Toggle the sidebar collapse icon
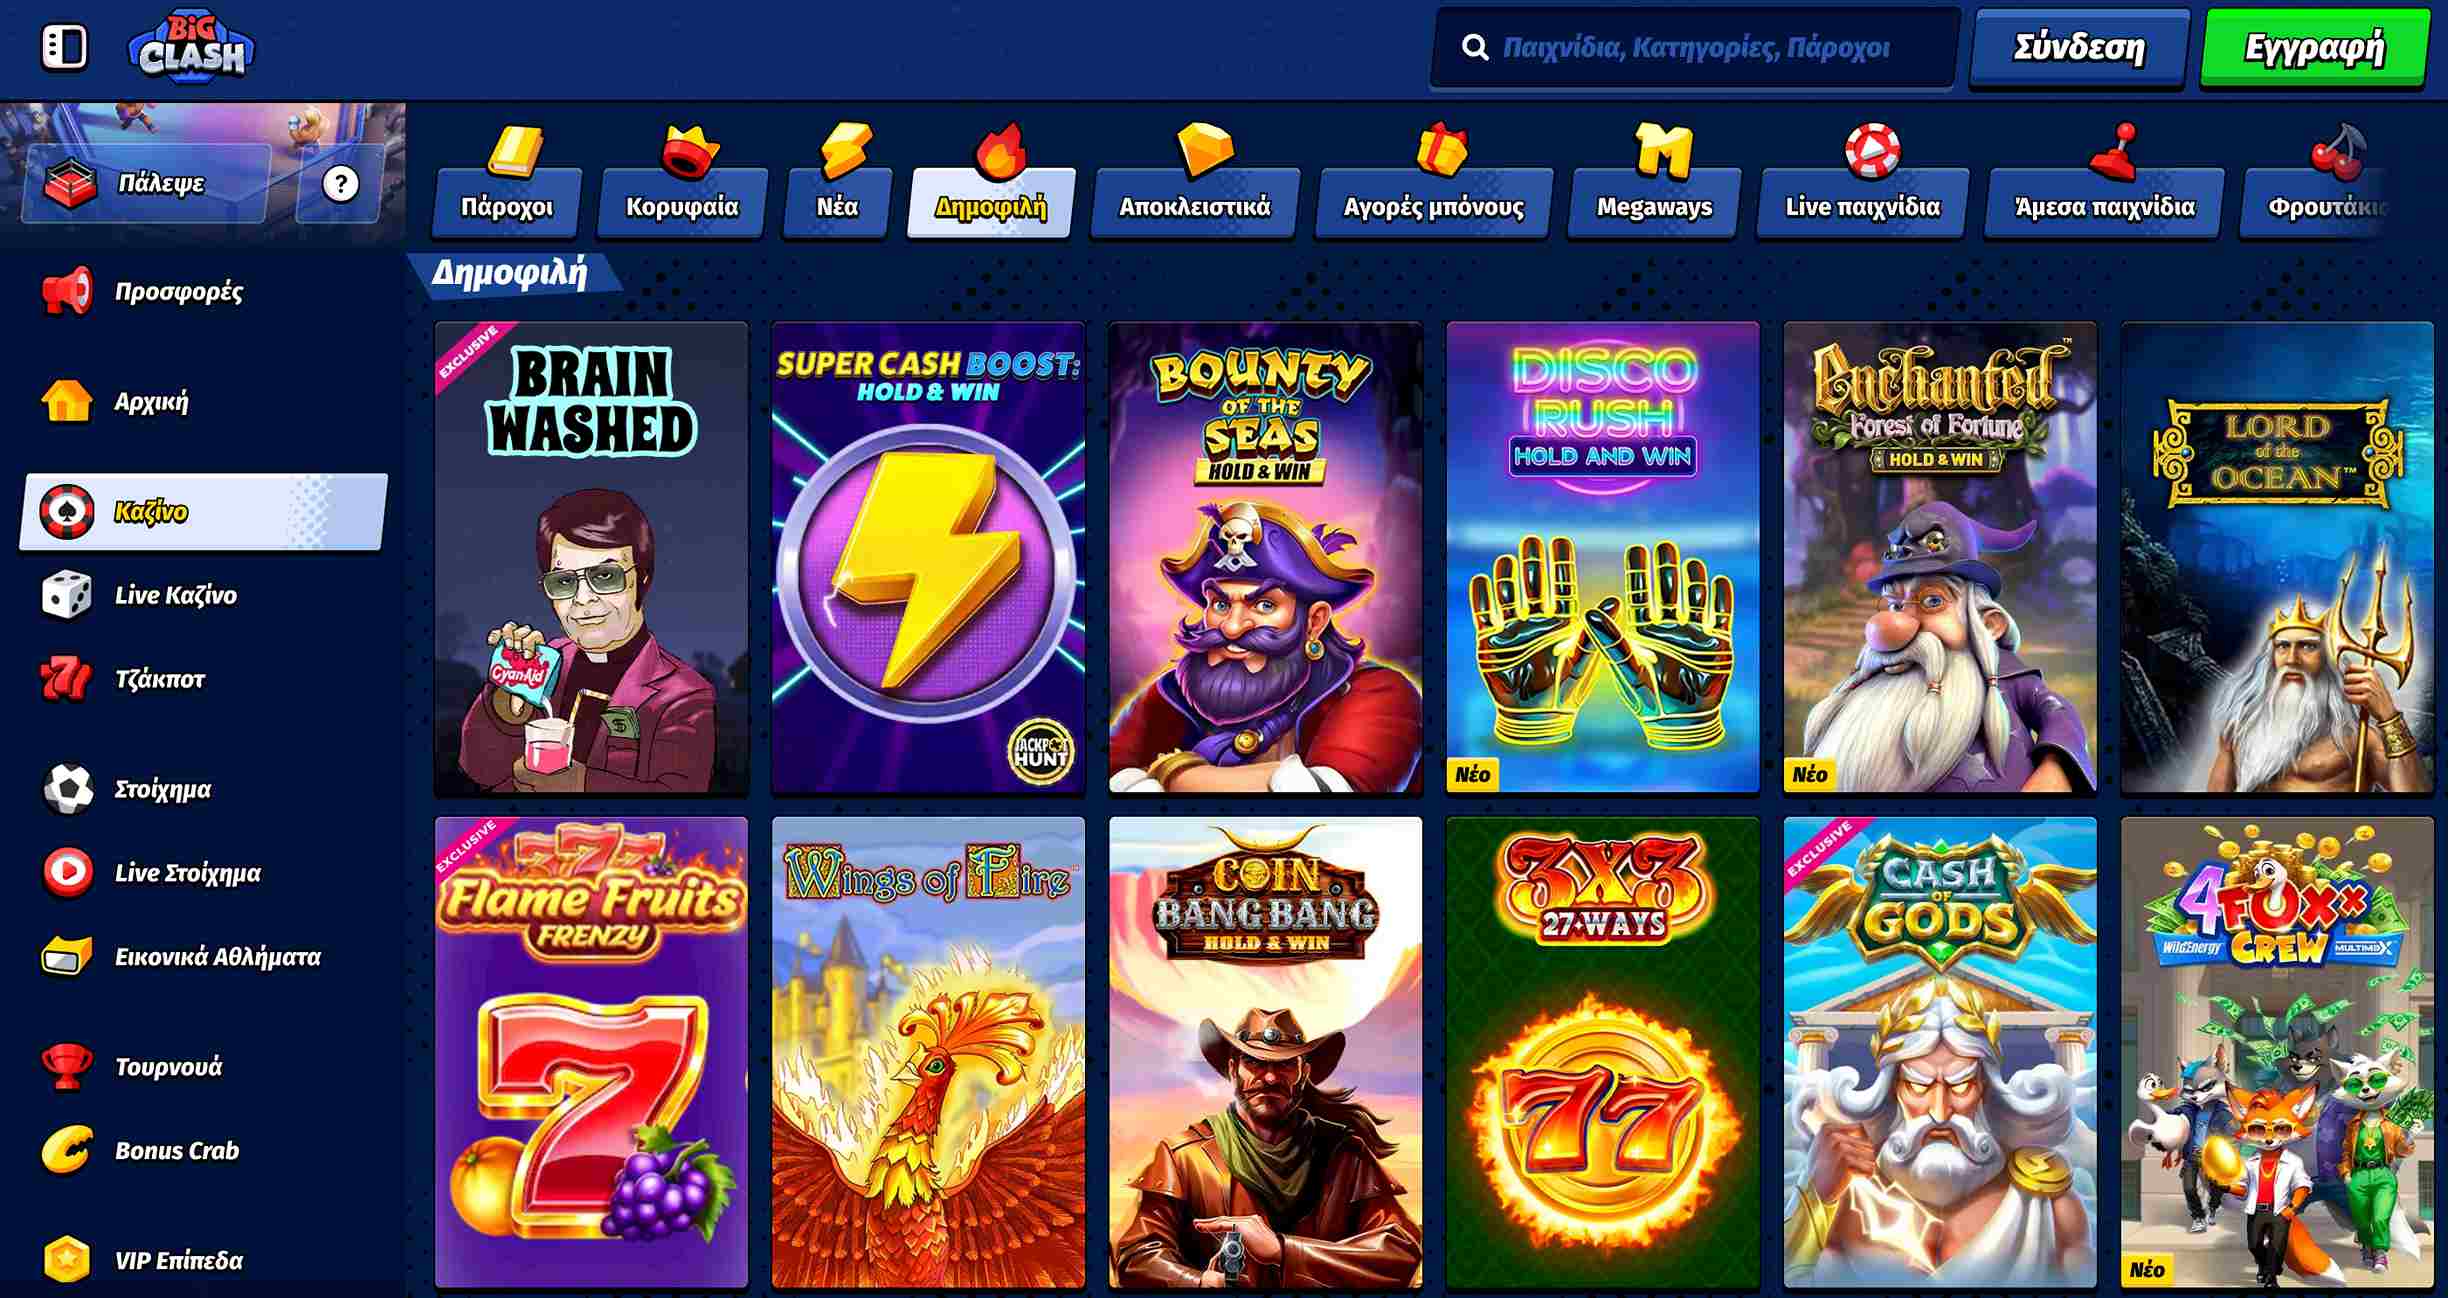This screenshot has height=1298, width=2448. tap(64, 47)
